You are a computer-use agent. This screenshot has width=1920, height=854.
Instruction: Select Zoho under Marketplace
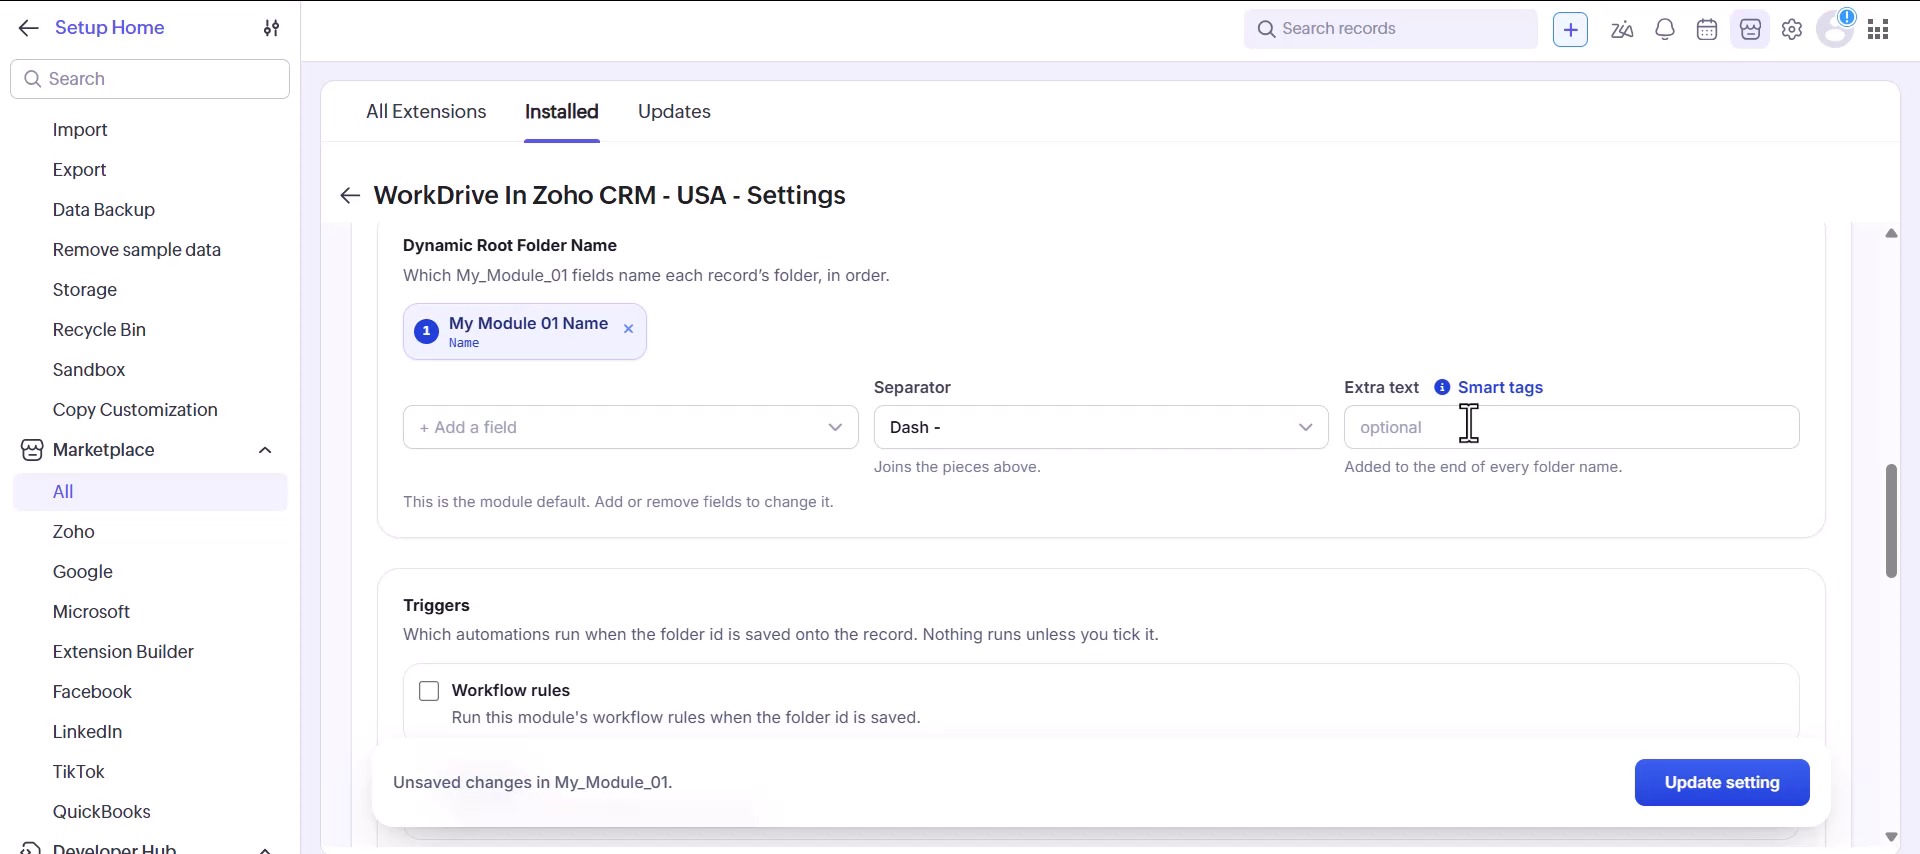click(74, 532)
